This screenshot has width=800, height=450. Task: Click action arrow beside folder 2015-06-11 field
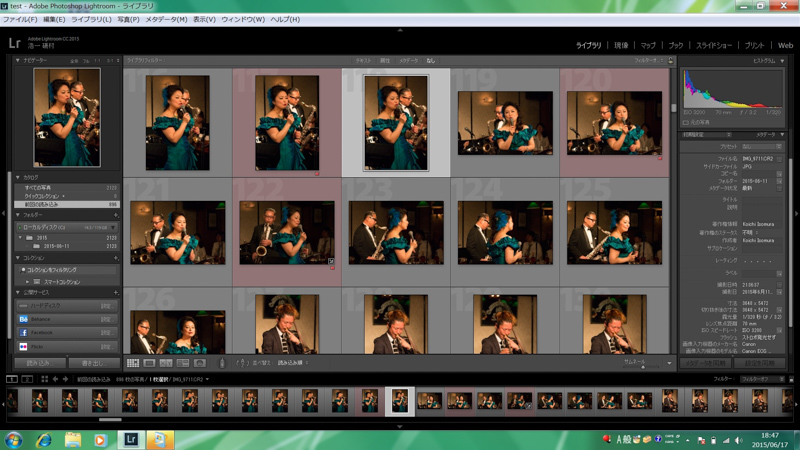[x=779, y=181]
